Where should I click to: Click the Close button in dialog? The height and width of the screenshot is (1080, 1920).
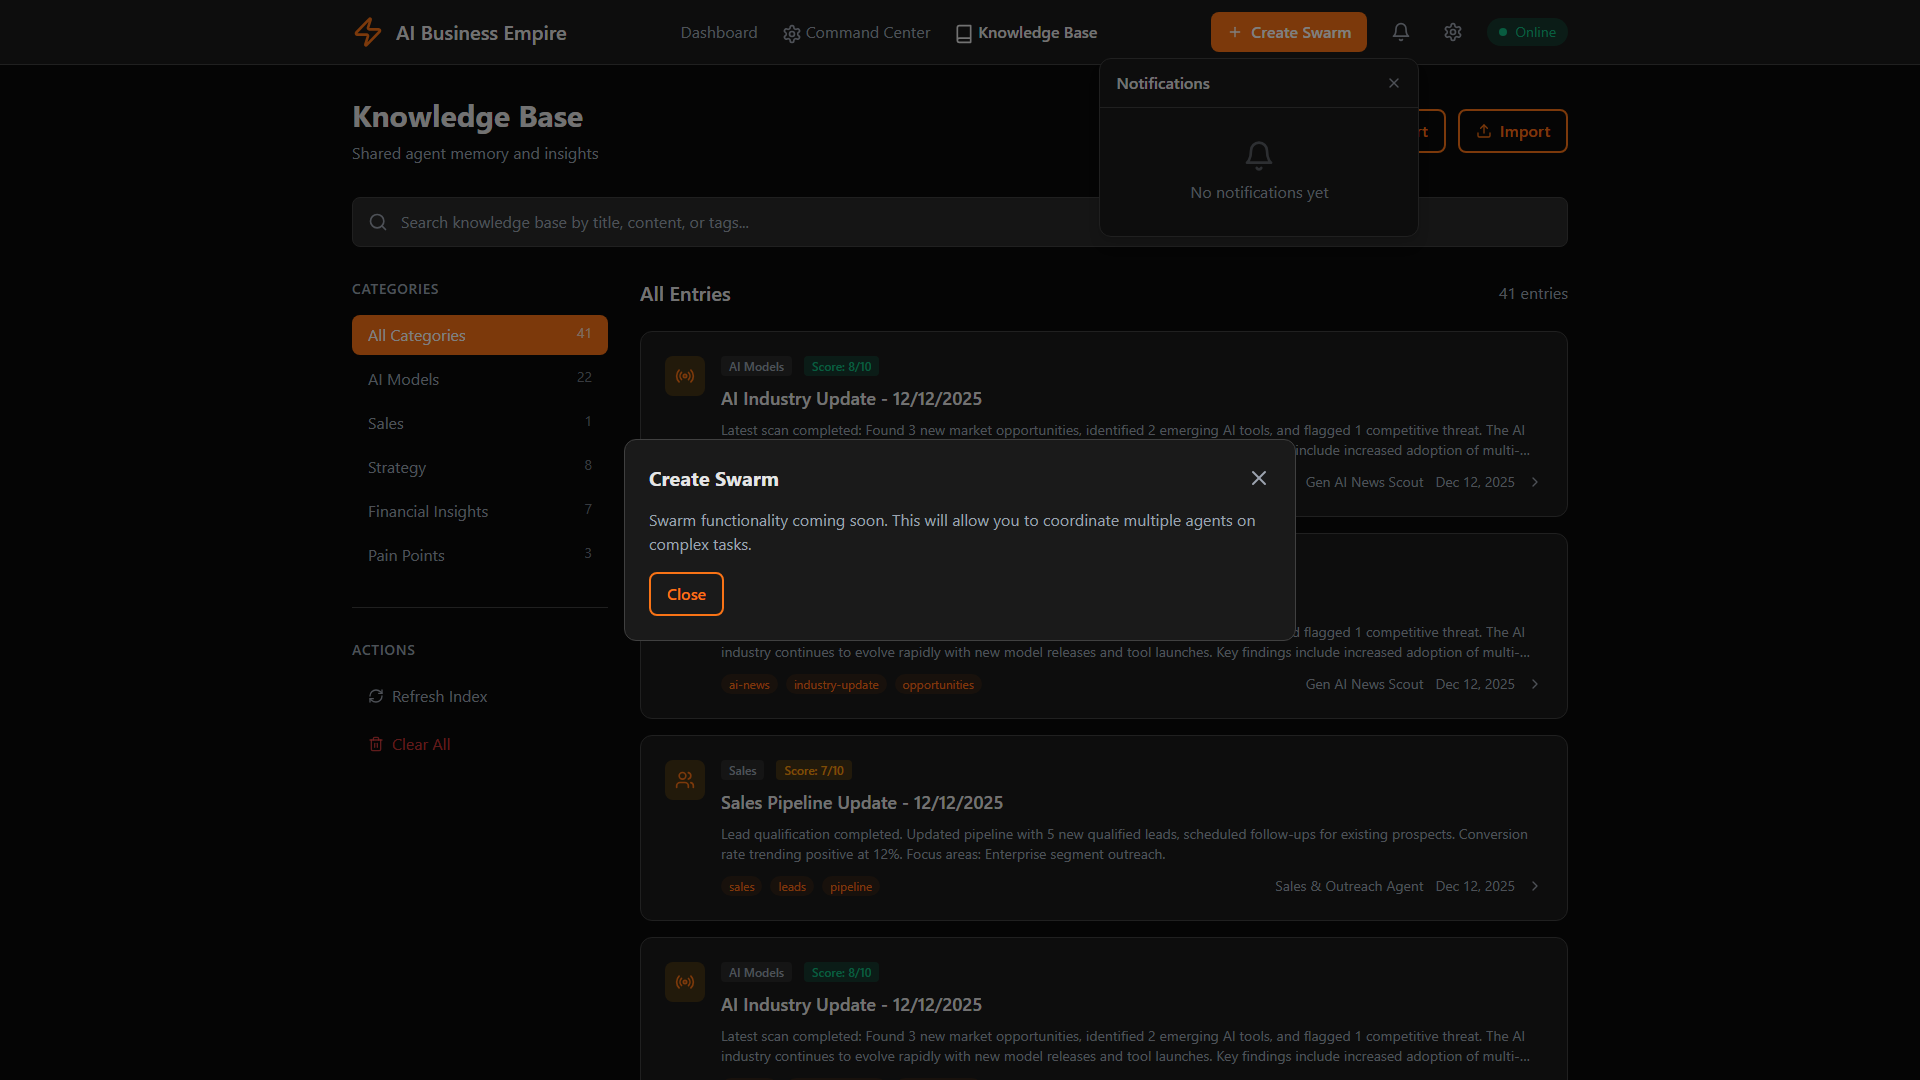point(686,594)
